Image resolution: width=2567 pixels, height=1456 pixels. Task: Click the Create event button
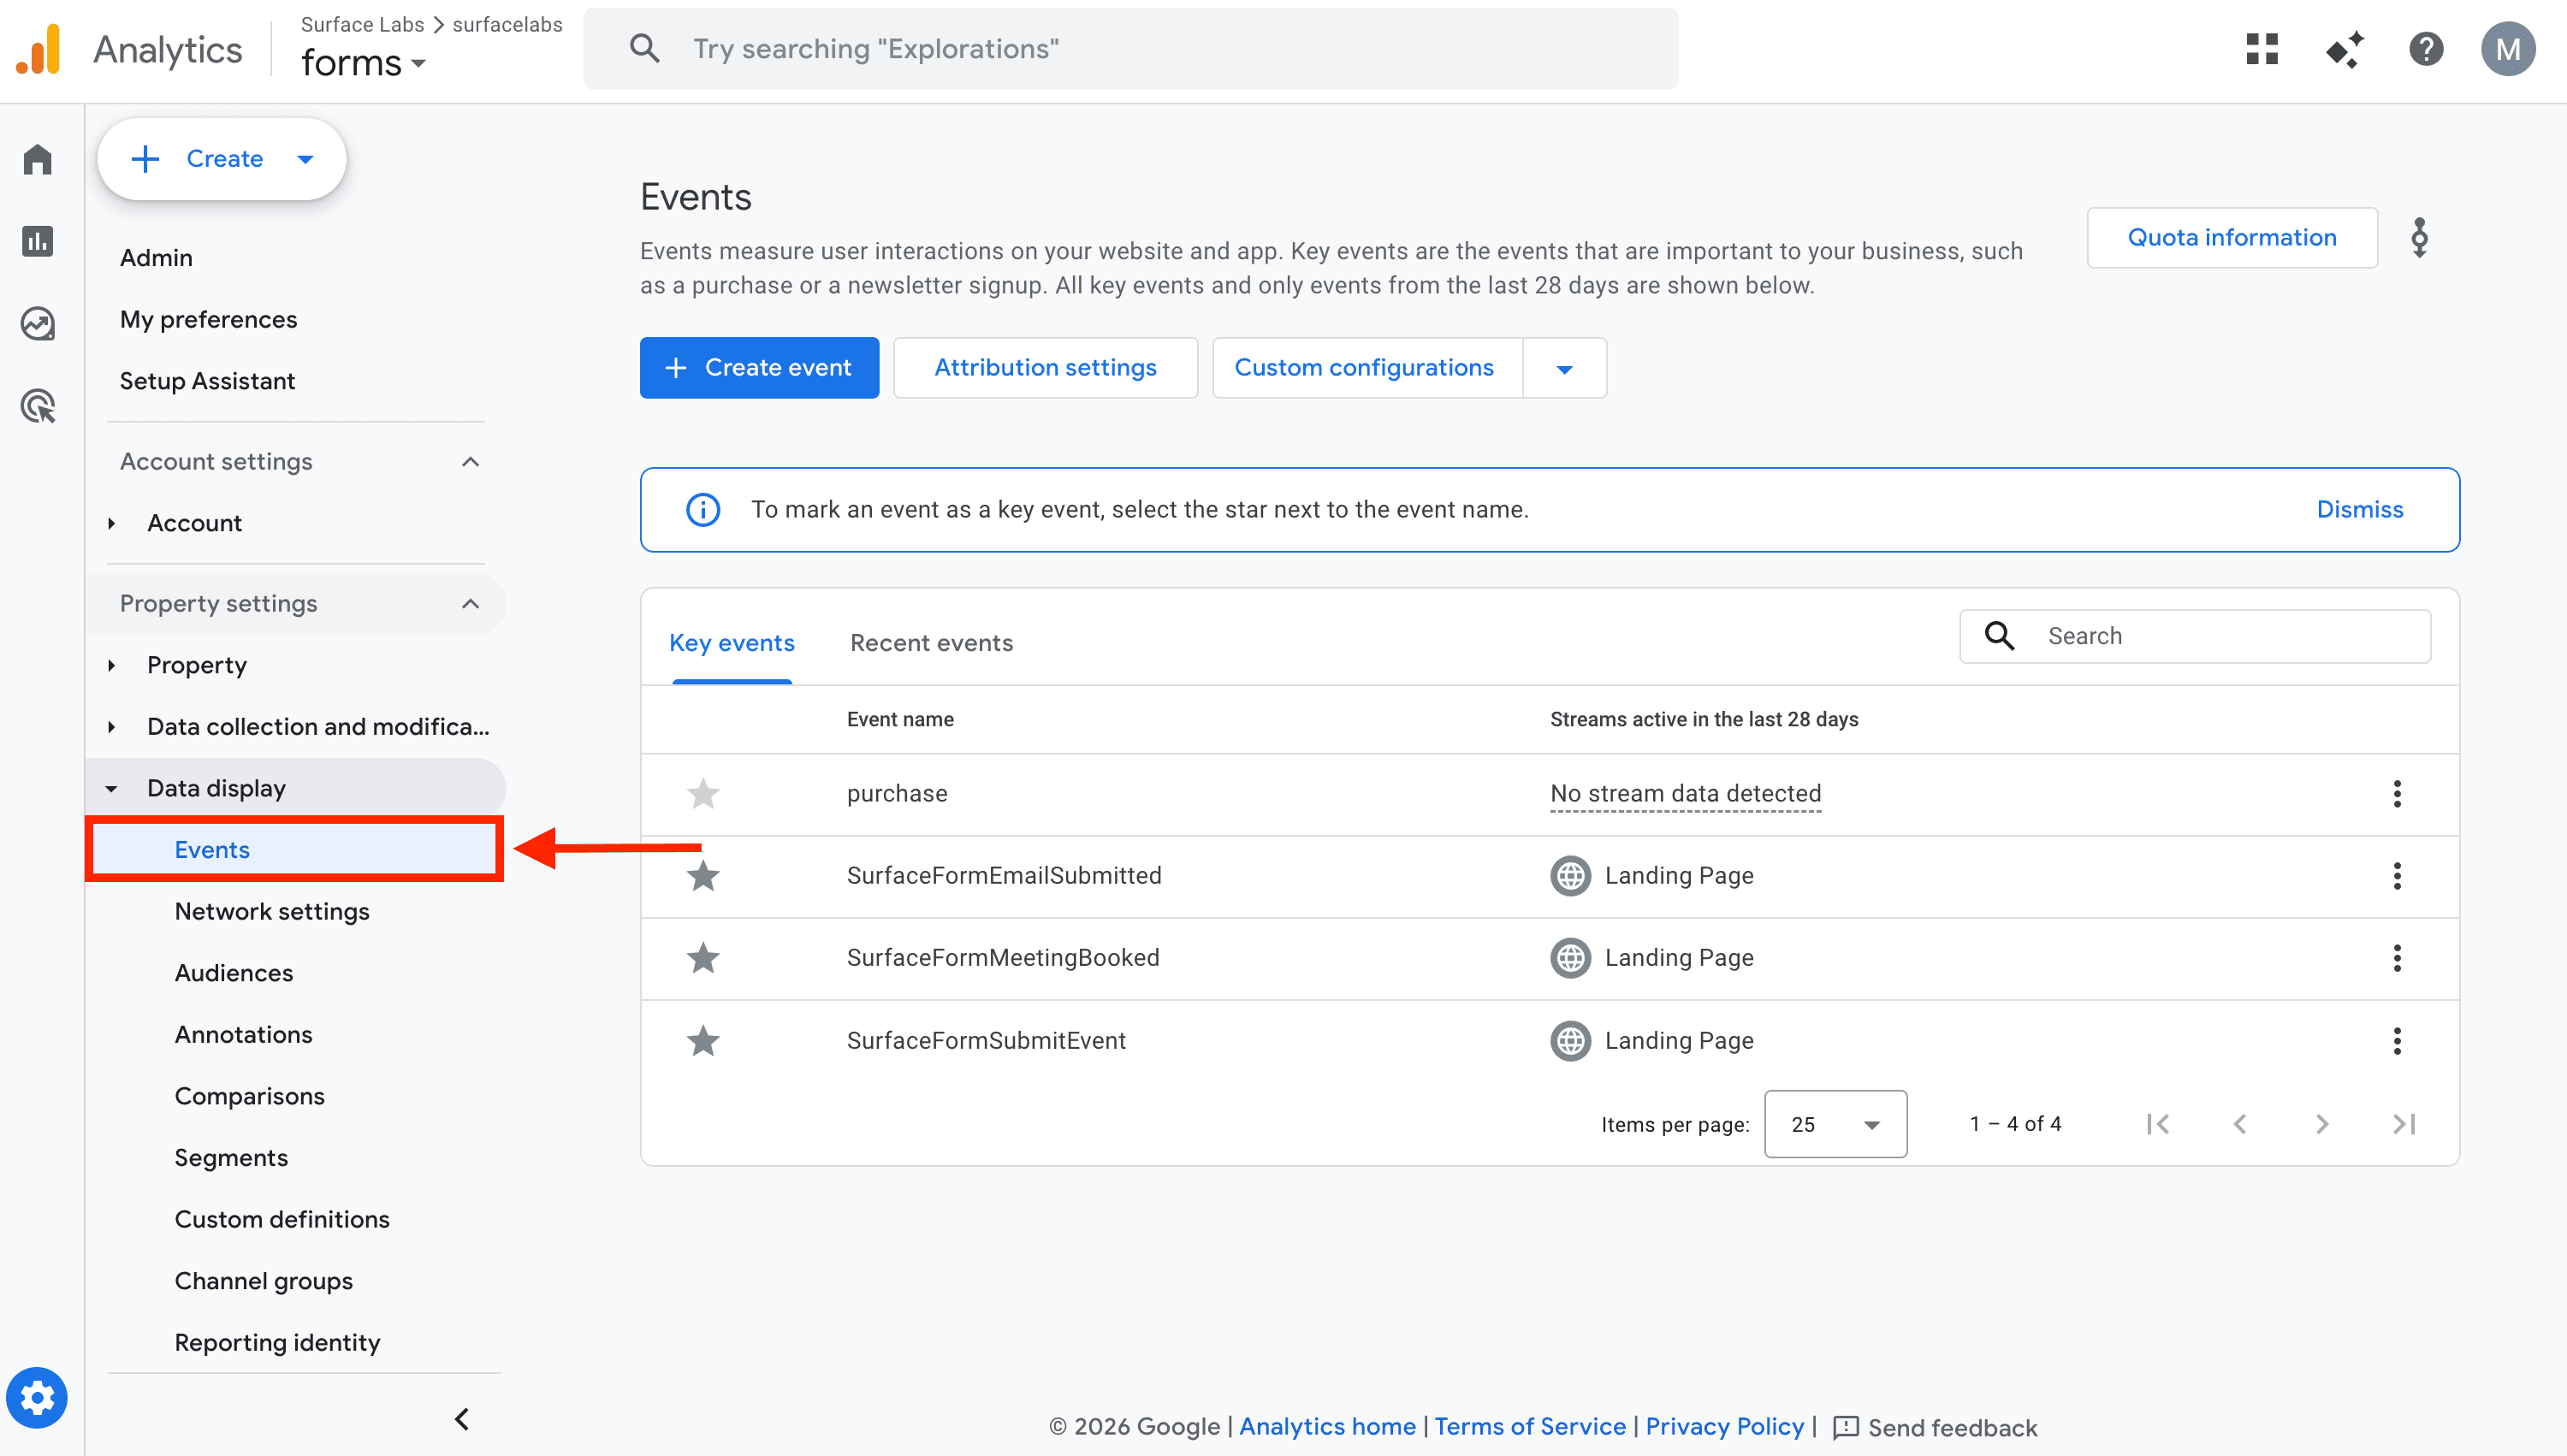point(759,368)
